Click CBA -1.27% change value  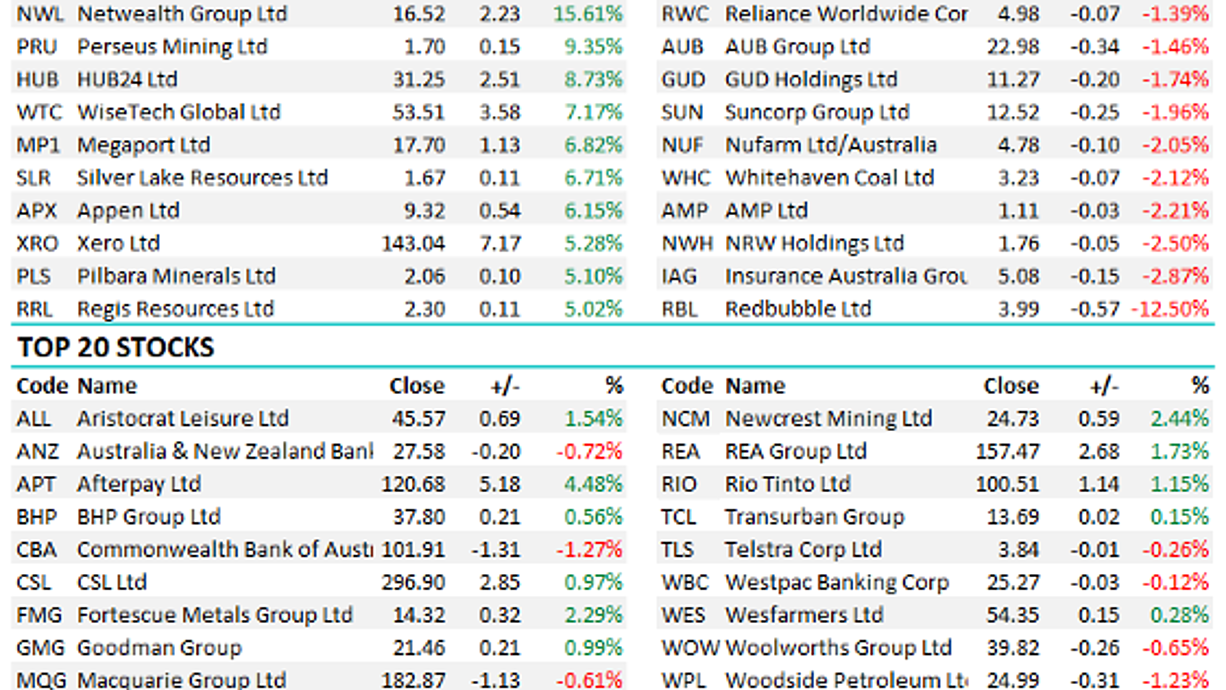(590, 549)
